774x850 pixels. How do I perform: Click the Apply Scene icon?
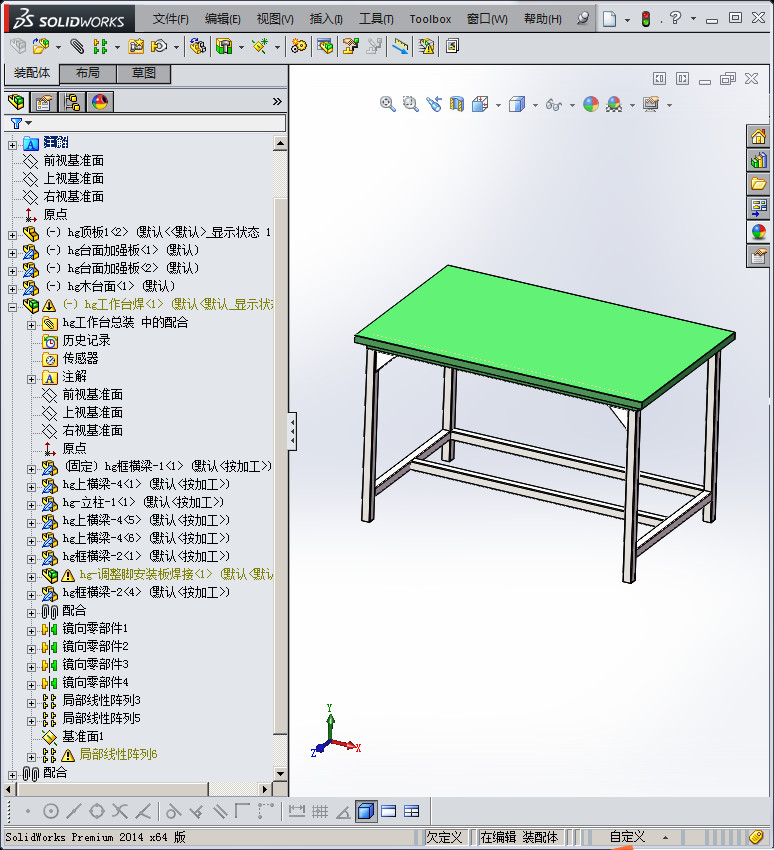(x=614, y=104)
